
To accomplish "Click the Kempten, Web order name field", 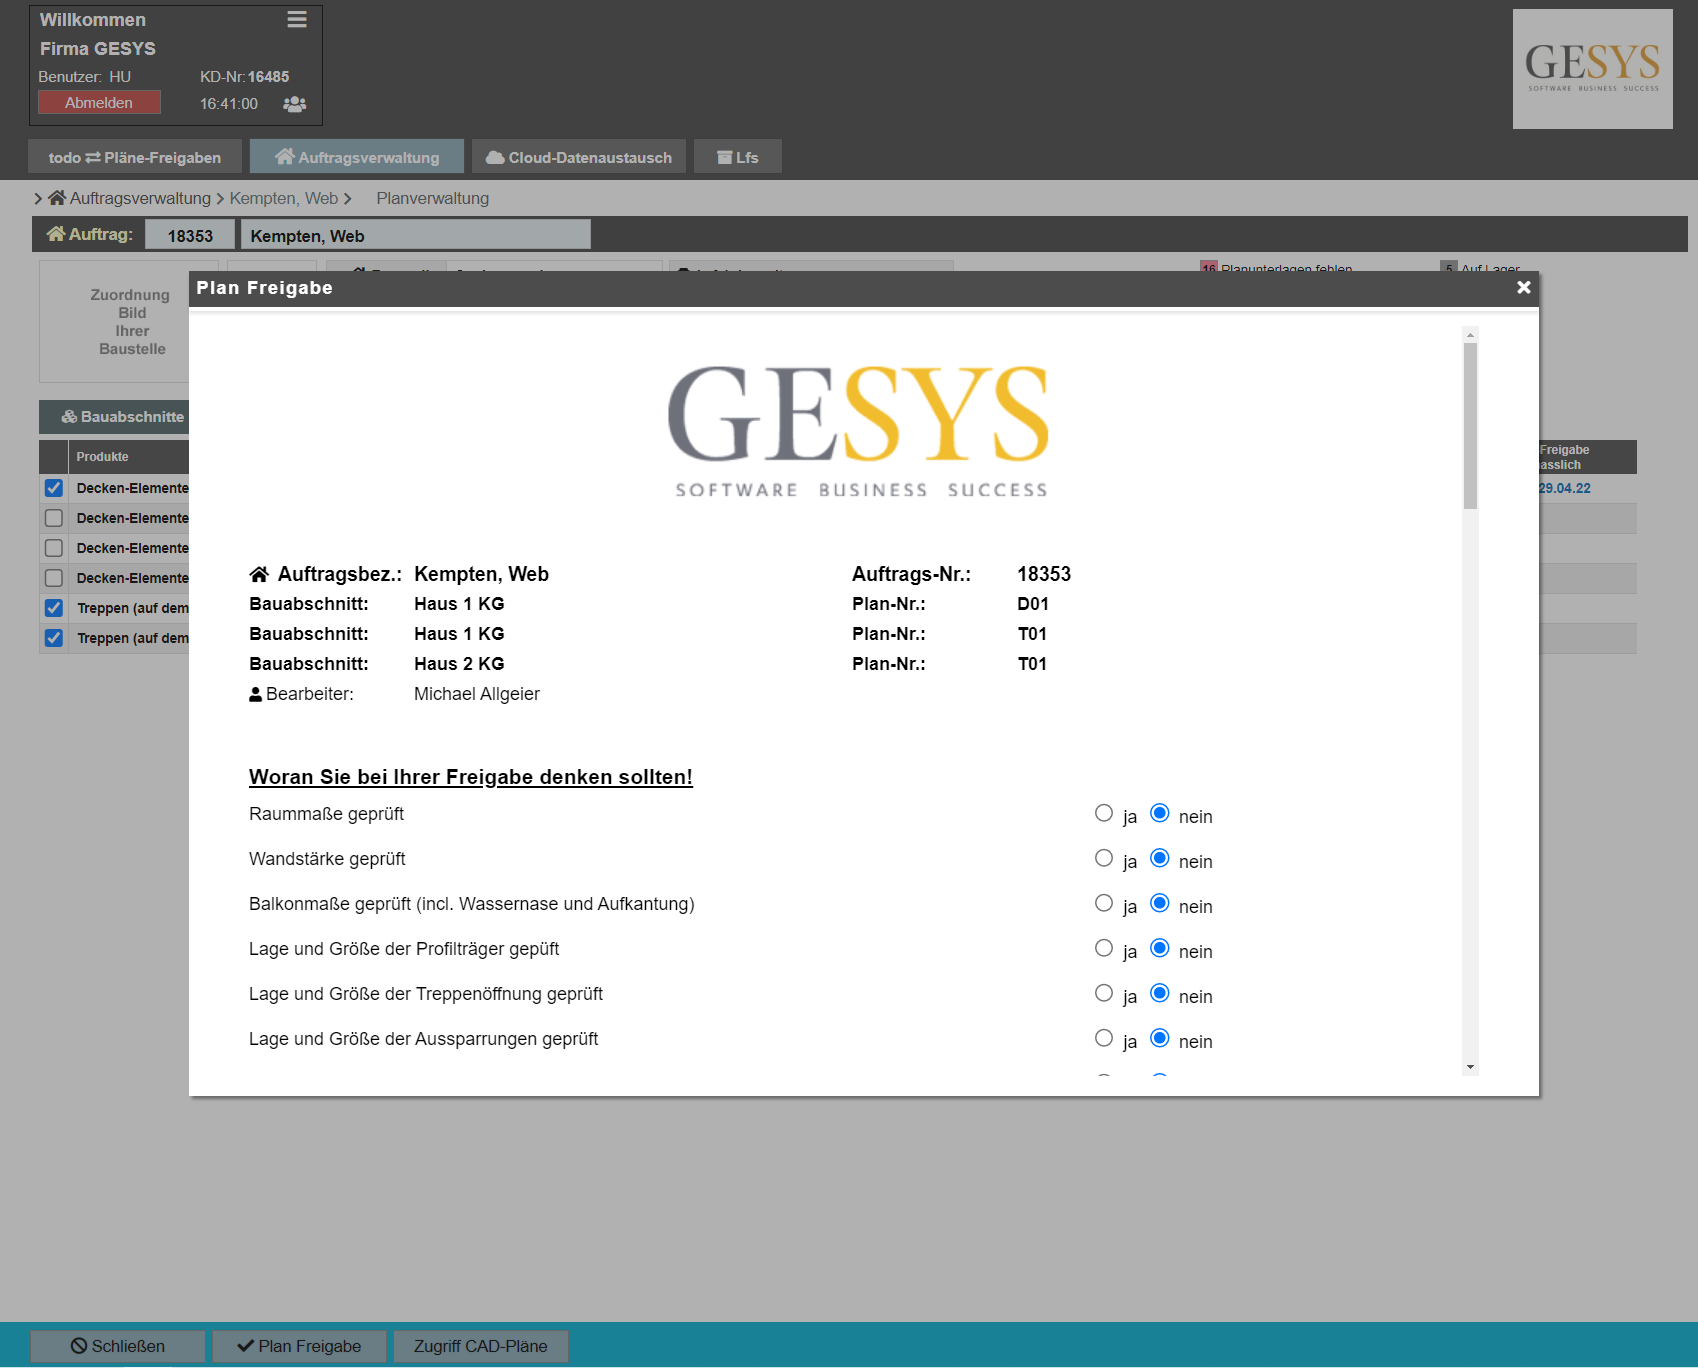I will [416, 235].
